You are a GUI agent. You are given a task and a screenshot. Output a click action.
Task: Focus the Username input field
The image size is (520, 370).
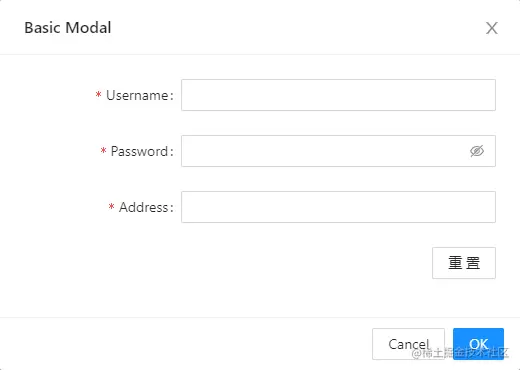(x=338, y=95)
